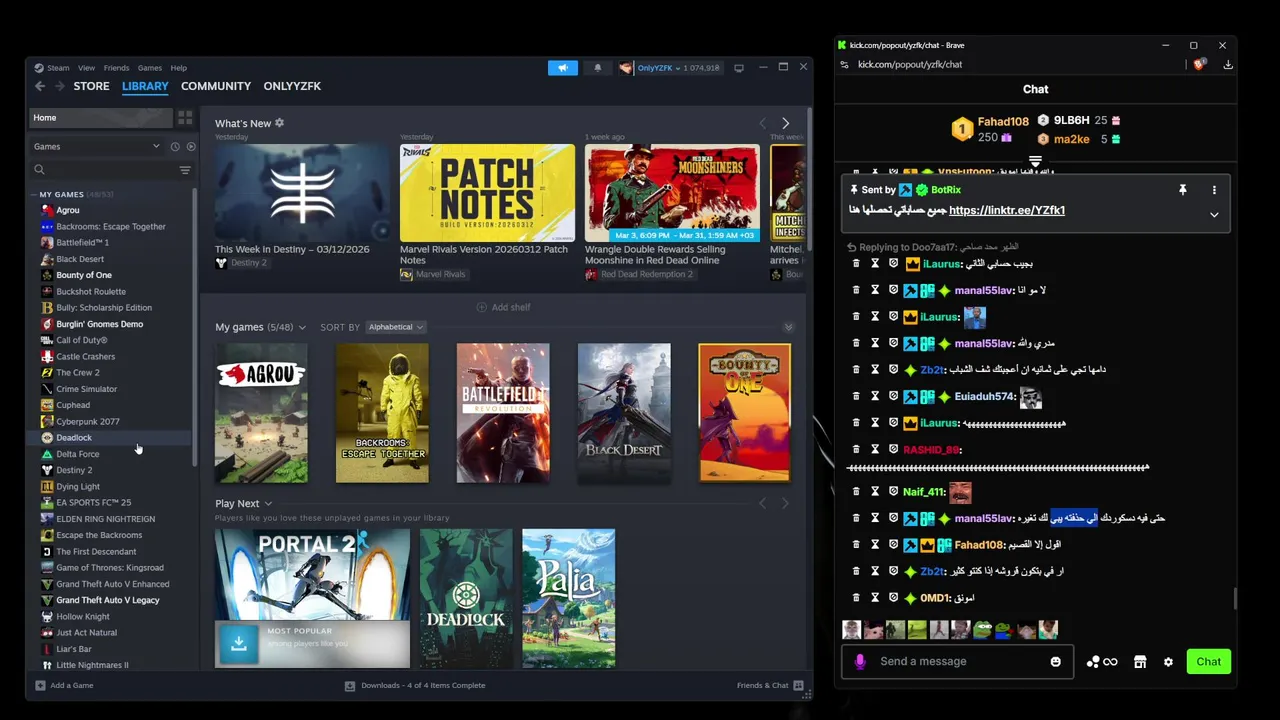The image size is (1280, 720).
Task: Timeout Naif_411 with hourglass icon
Action: point(875,492)
